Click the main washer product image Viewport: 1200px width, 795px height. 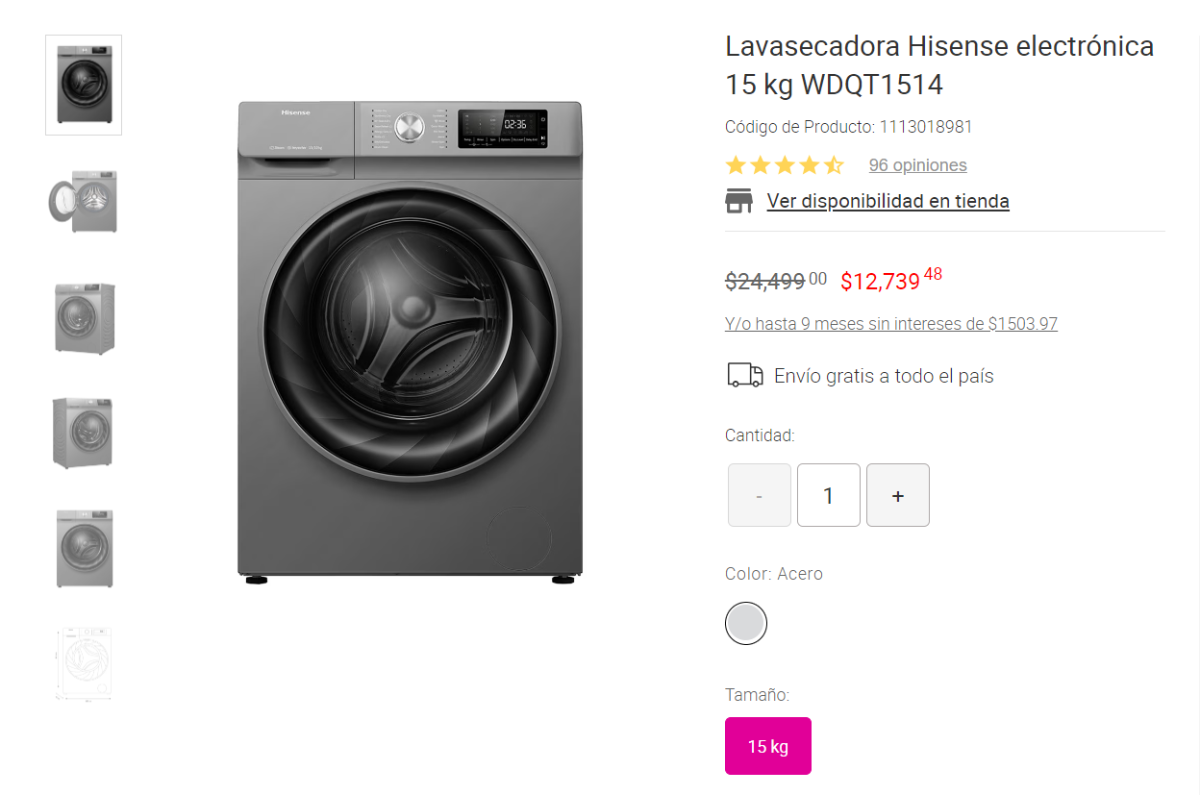(410, 342)
